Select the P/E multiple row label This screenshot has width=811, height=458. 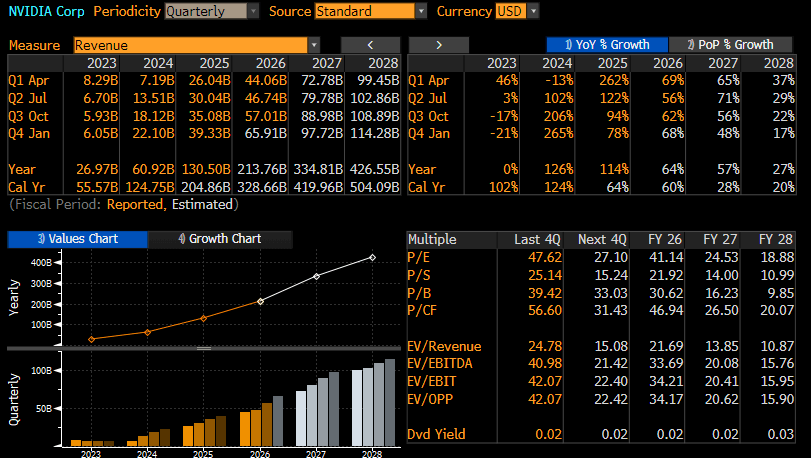419,257
